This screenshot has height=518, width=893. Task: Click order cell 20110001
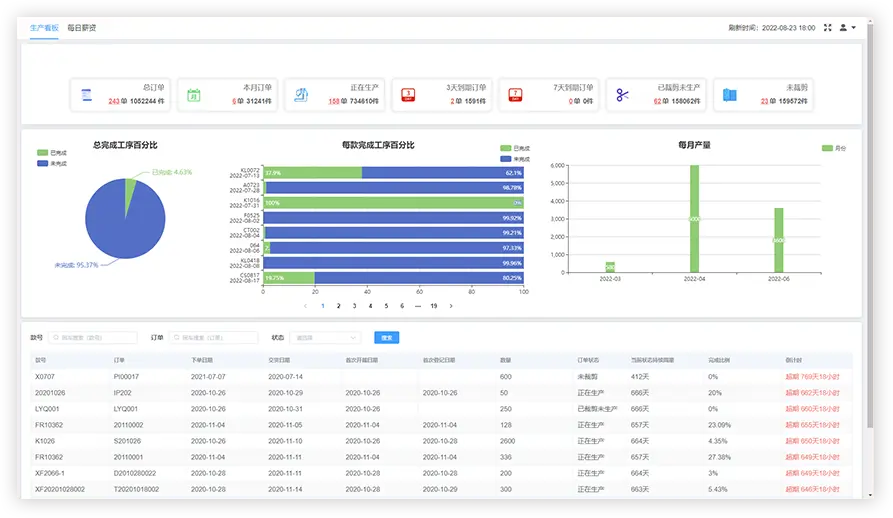[x=128, y=457]
